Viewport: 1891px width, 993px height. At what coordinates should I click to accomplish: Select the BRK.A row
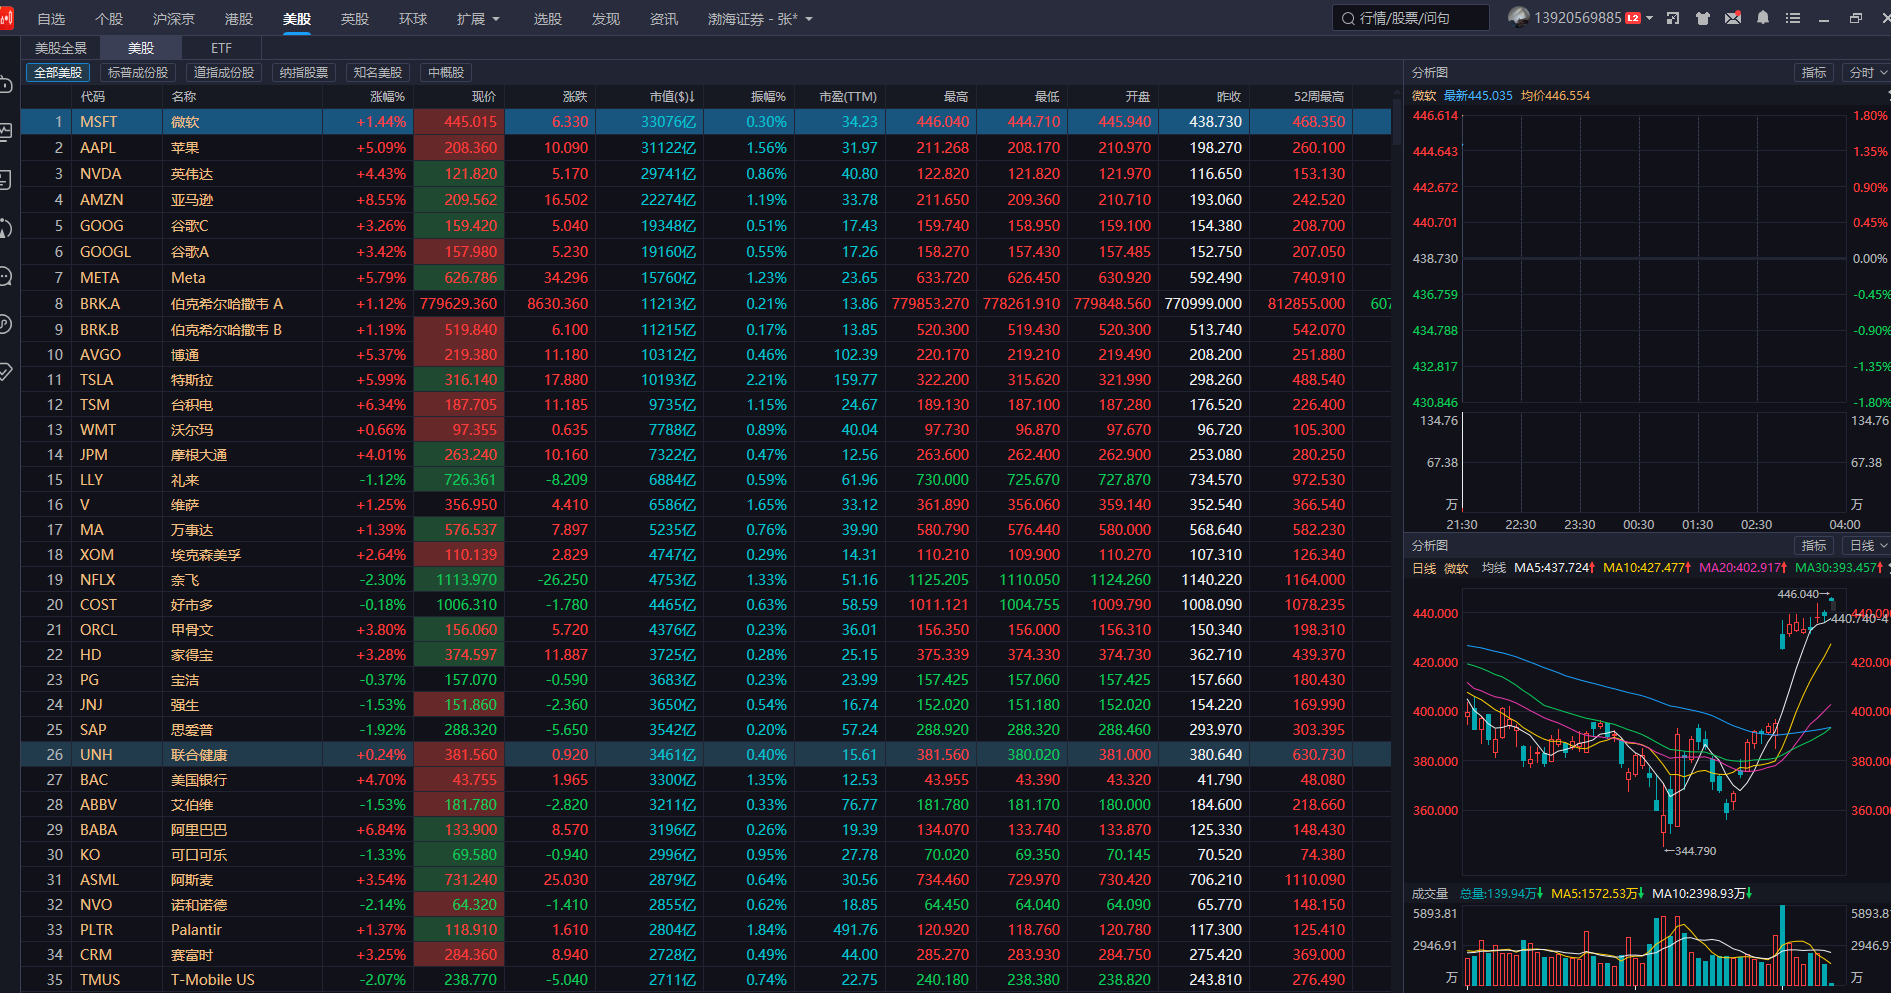(706, 304)
